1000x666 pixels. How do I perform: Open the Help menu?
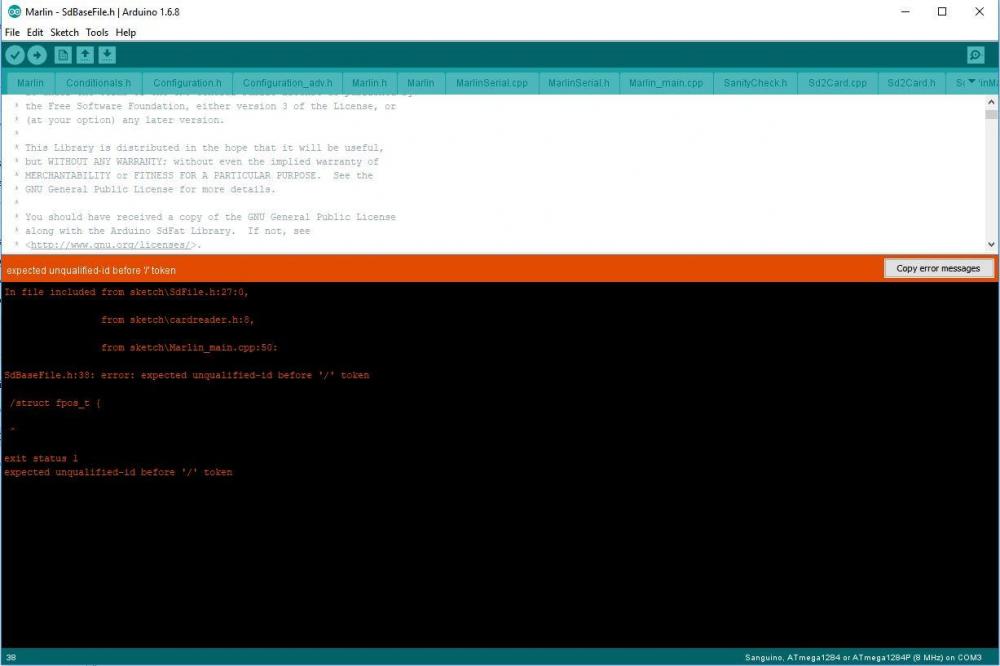[x=126, y=33]
